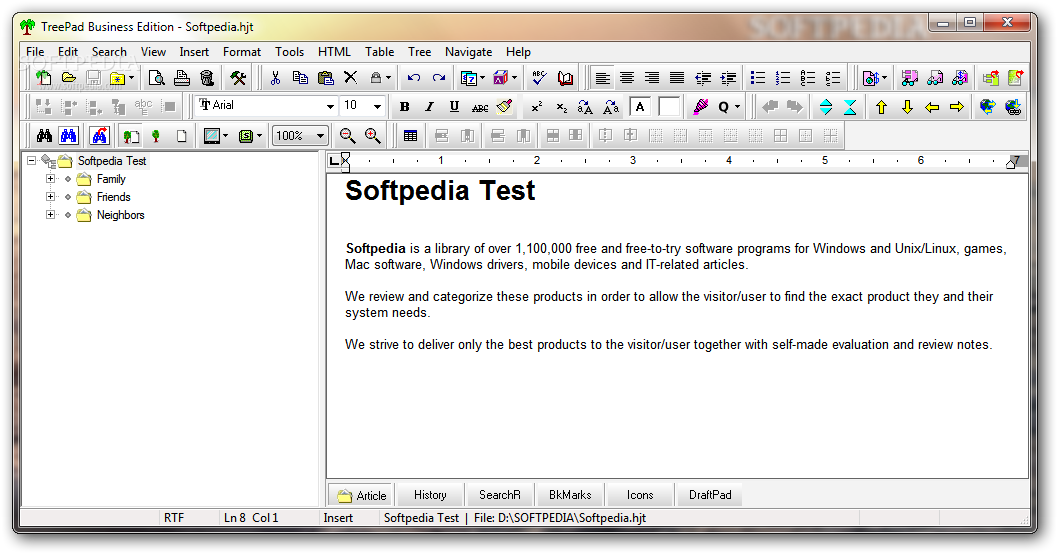The height and width of the screenshot is (554, 1058).
Task: Center align the text
Action: 627,78
